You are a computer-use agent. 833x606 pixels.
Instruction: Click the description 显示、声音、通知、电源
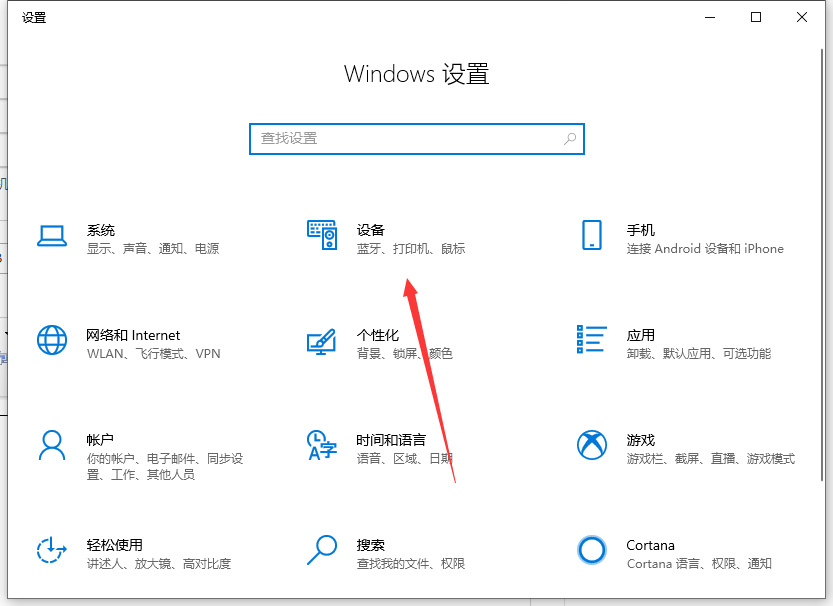tap(153, 248)
